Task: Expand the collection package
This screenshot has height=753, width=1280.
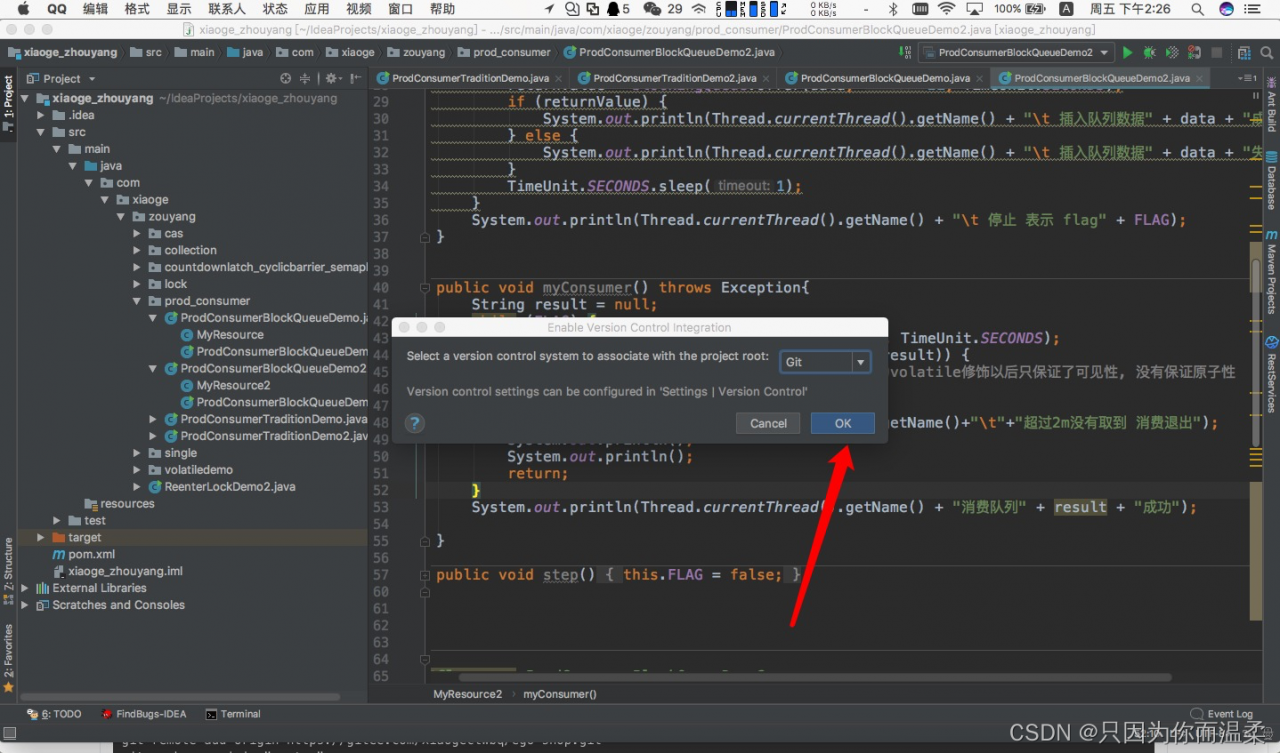Action: [137, 250]
